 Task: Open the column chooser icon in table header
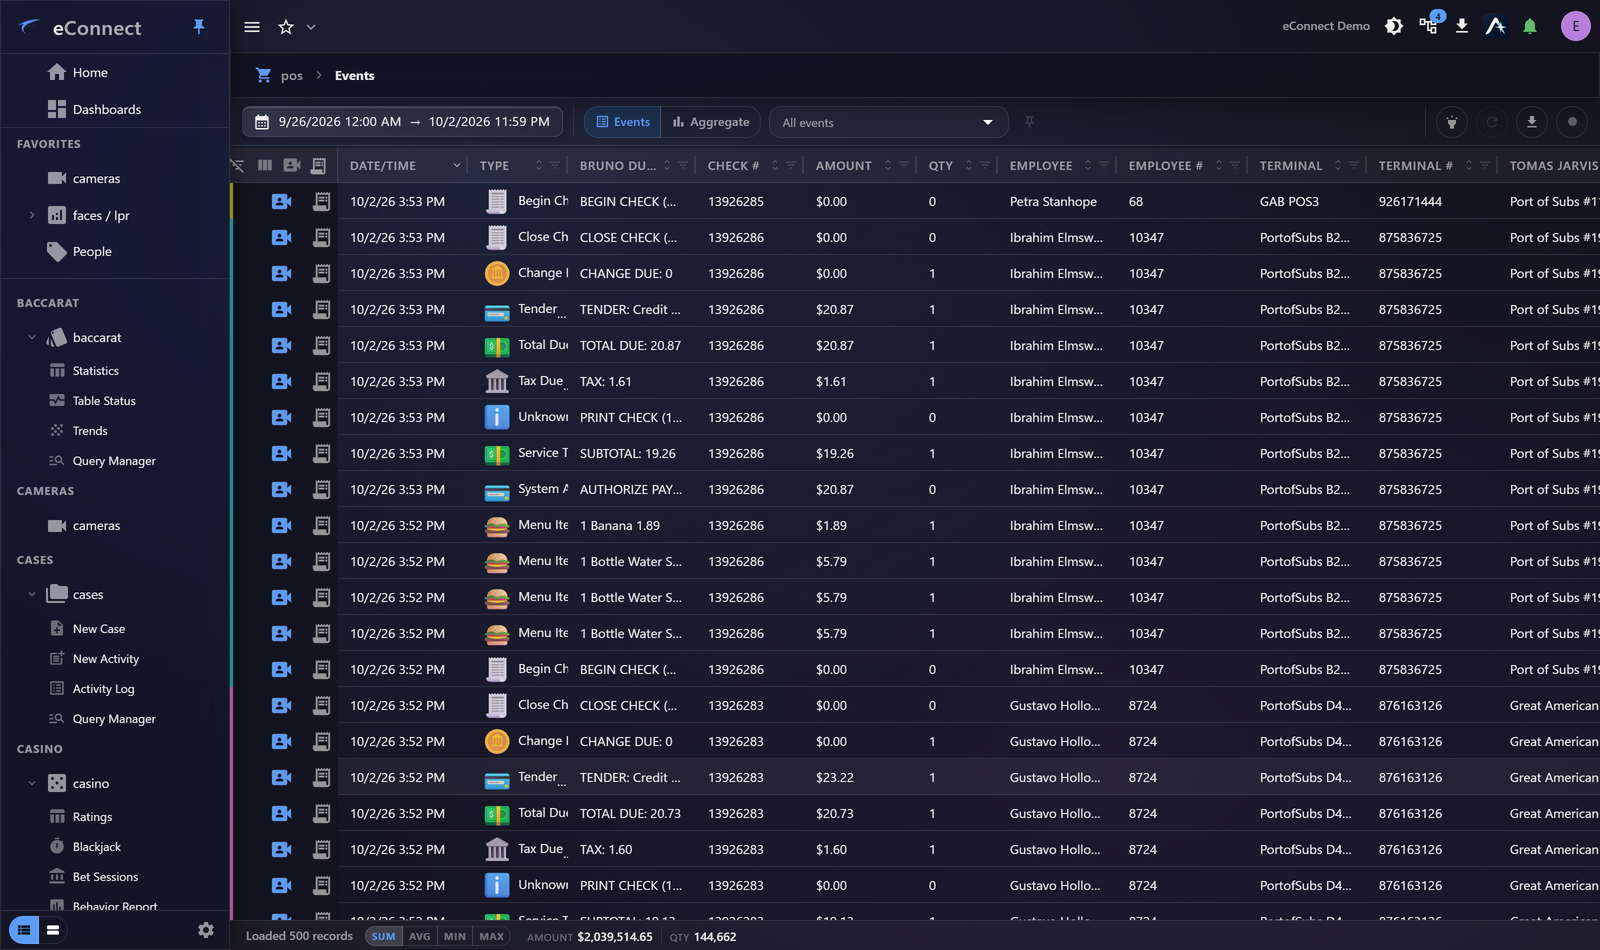tap(265, 165)
